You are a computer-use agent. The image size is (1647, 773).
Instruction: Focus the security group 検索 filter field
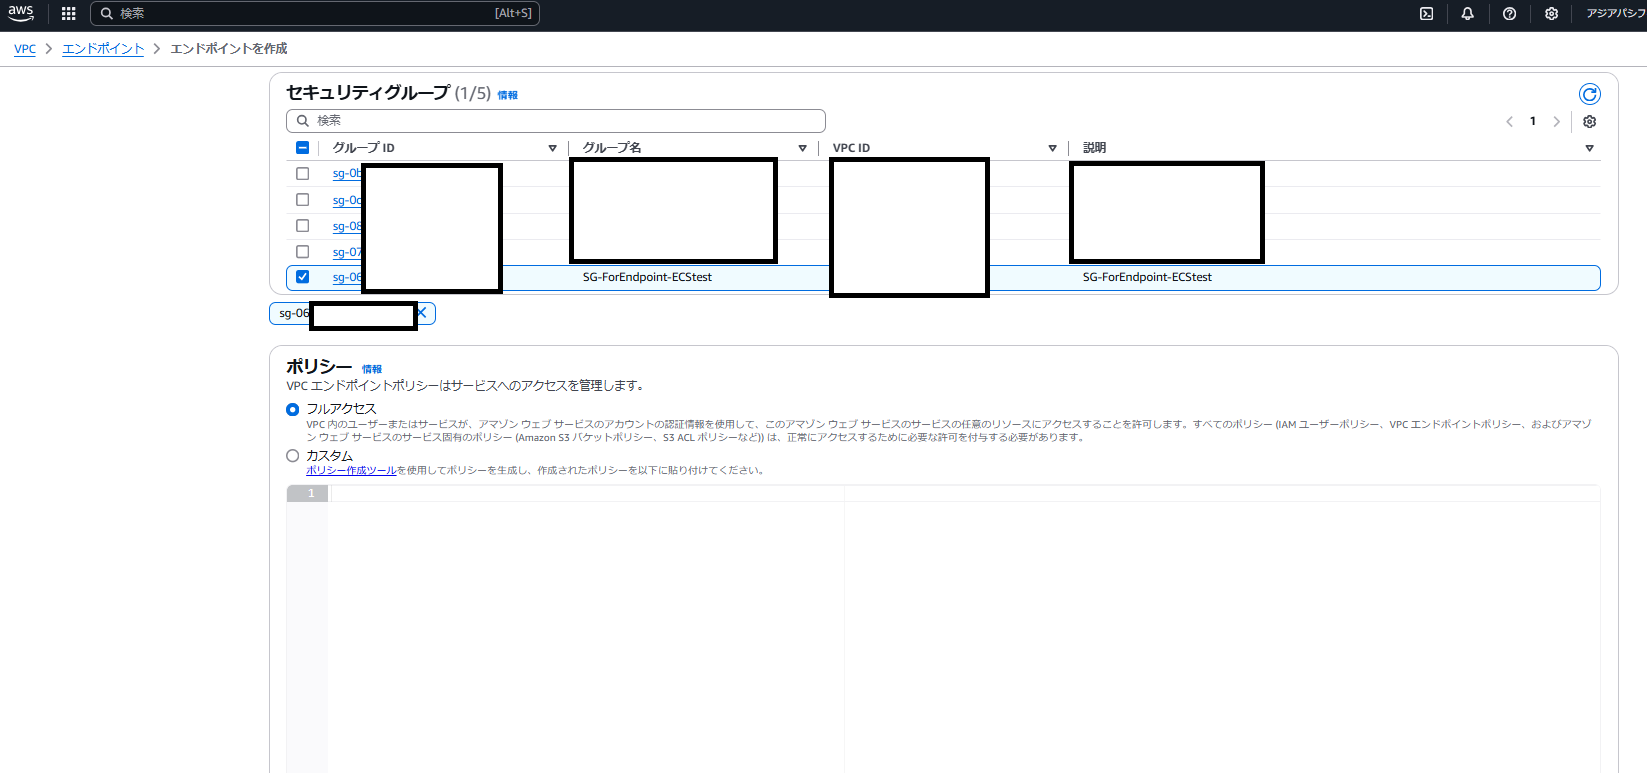556,120
